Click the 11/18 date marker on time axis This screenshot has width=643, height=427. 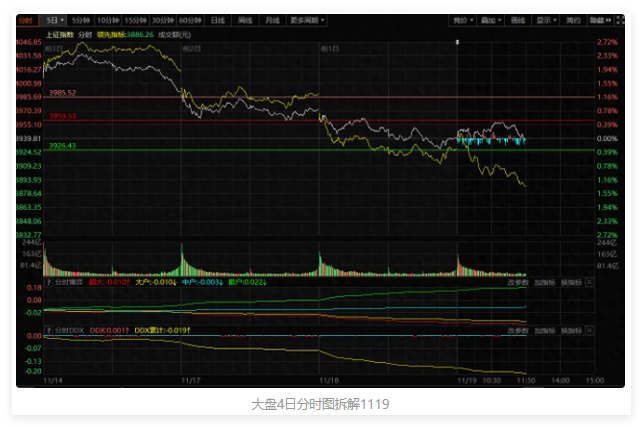tap(329, 380)
